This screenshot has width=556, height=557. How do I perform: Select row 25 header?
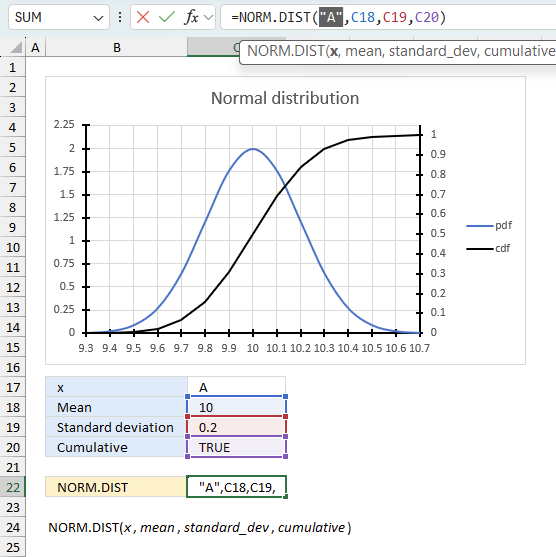tap(13, 547)
